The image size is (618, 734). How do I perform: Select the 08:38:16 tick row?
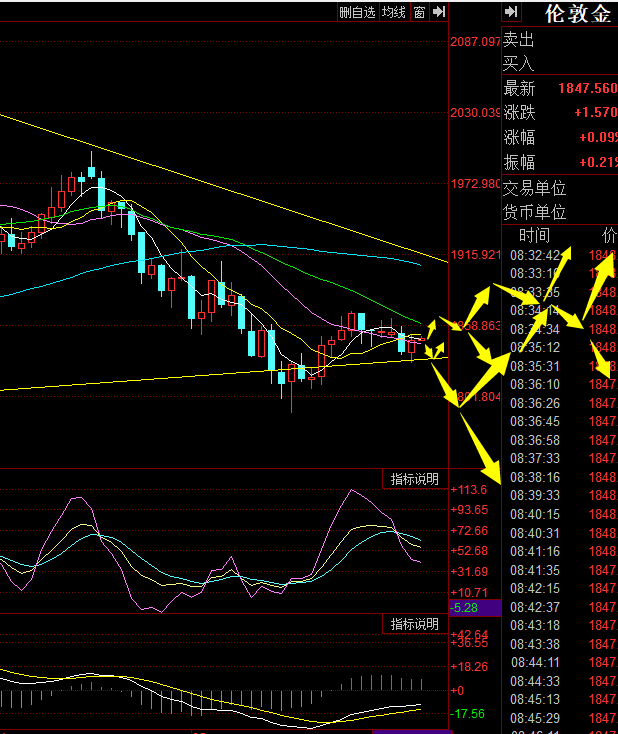560,477
